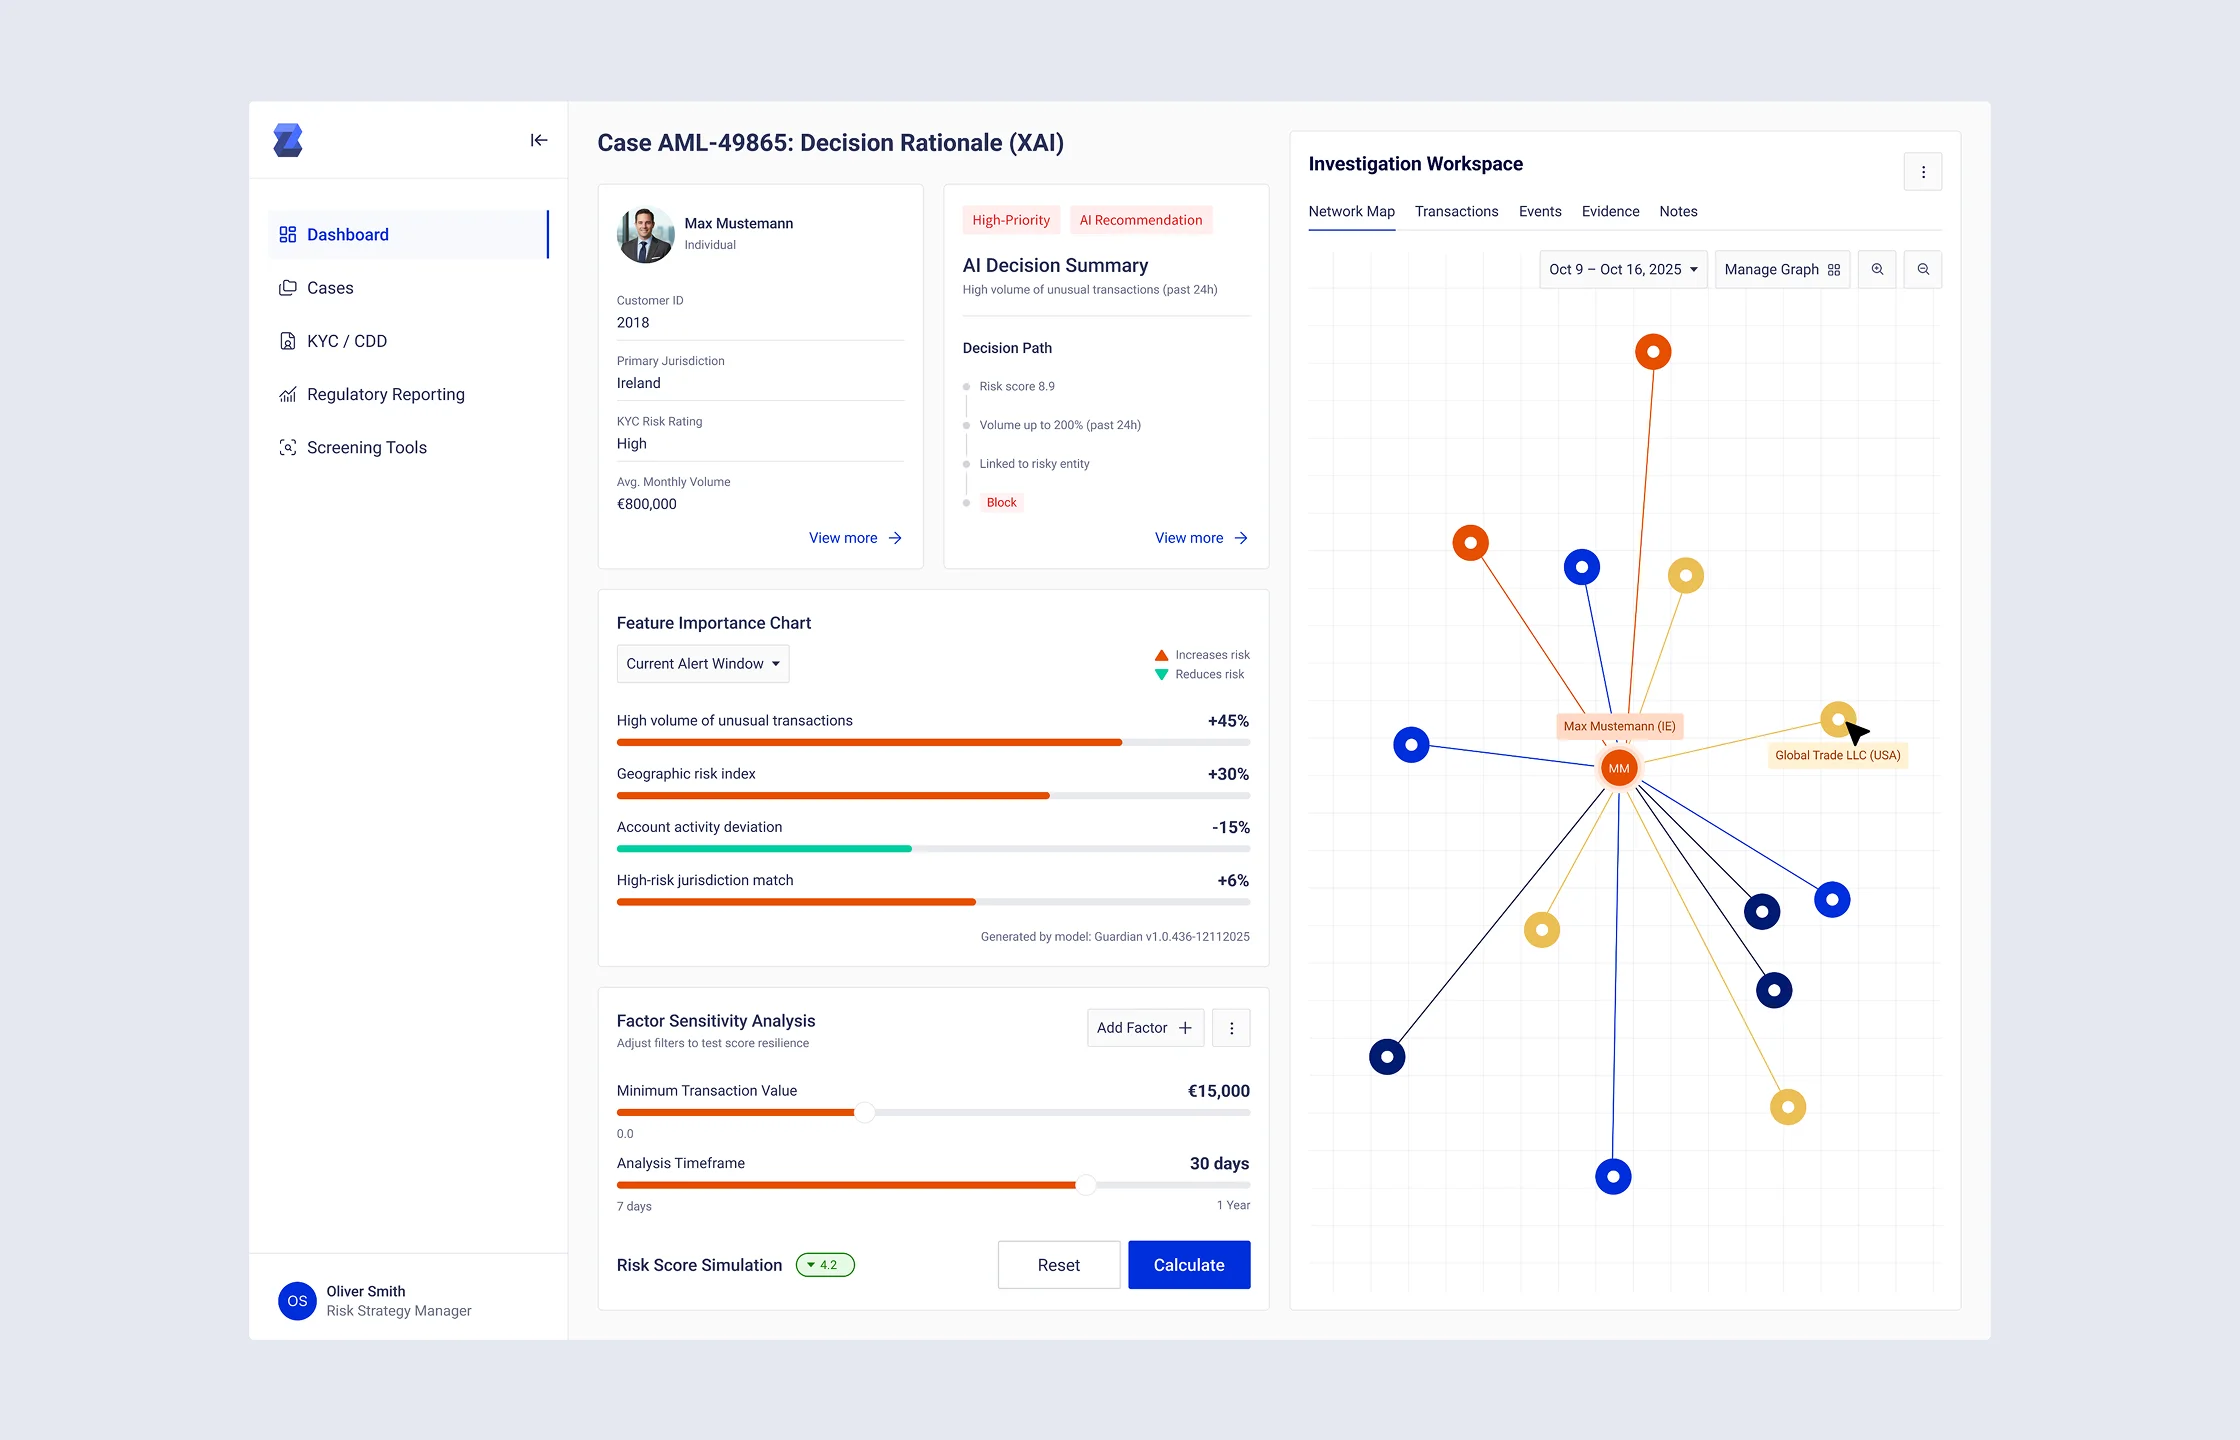Zoom in on the network map
2240x1440 pixels.
point(1877,269)
